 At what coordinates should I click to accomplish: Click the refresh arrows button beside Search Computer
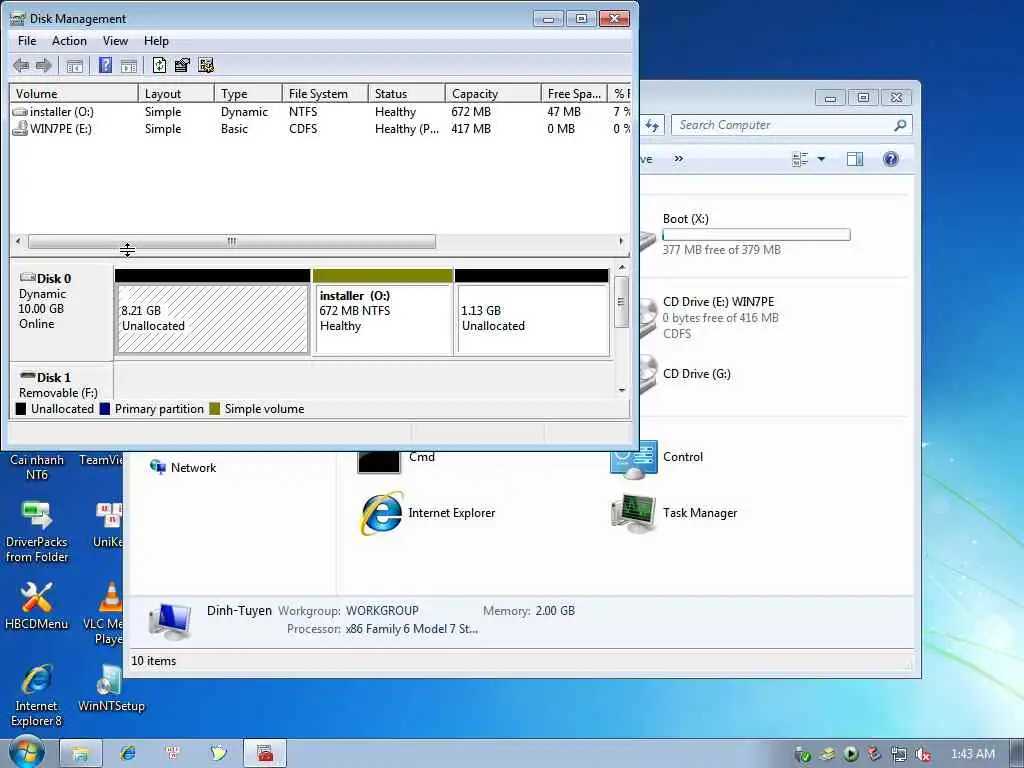tap(652, 125)
